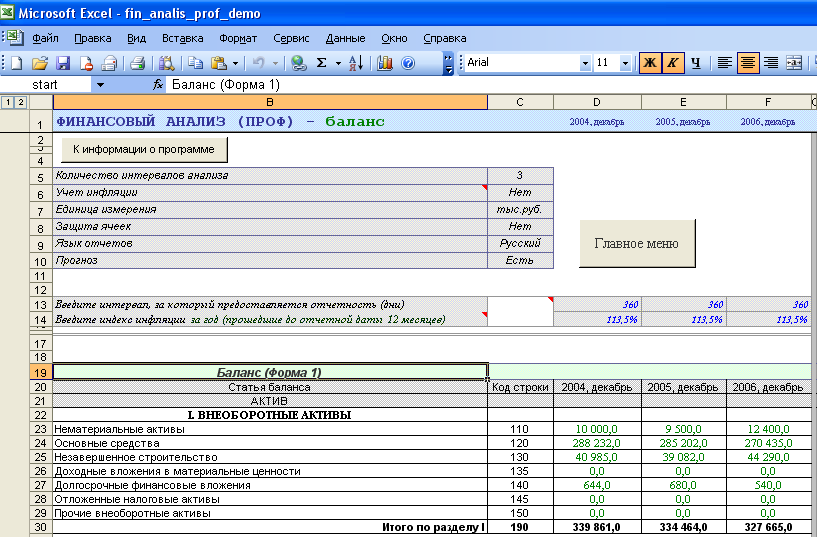This screenshot has width=817, height=537.
Task: Click the Save floppy disk icon
Action: 62,63
